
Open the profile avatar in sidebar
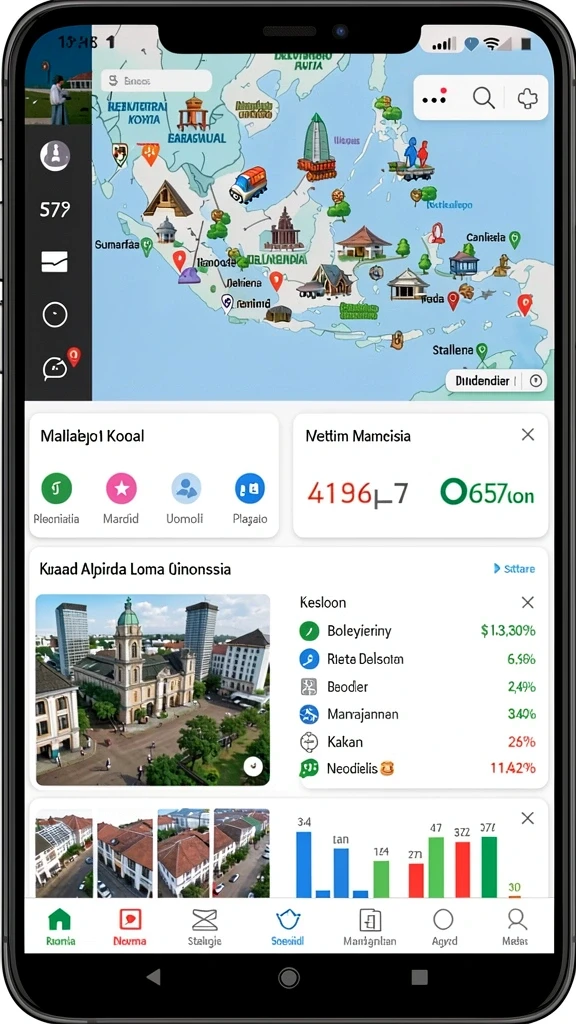tap(55, 156)
